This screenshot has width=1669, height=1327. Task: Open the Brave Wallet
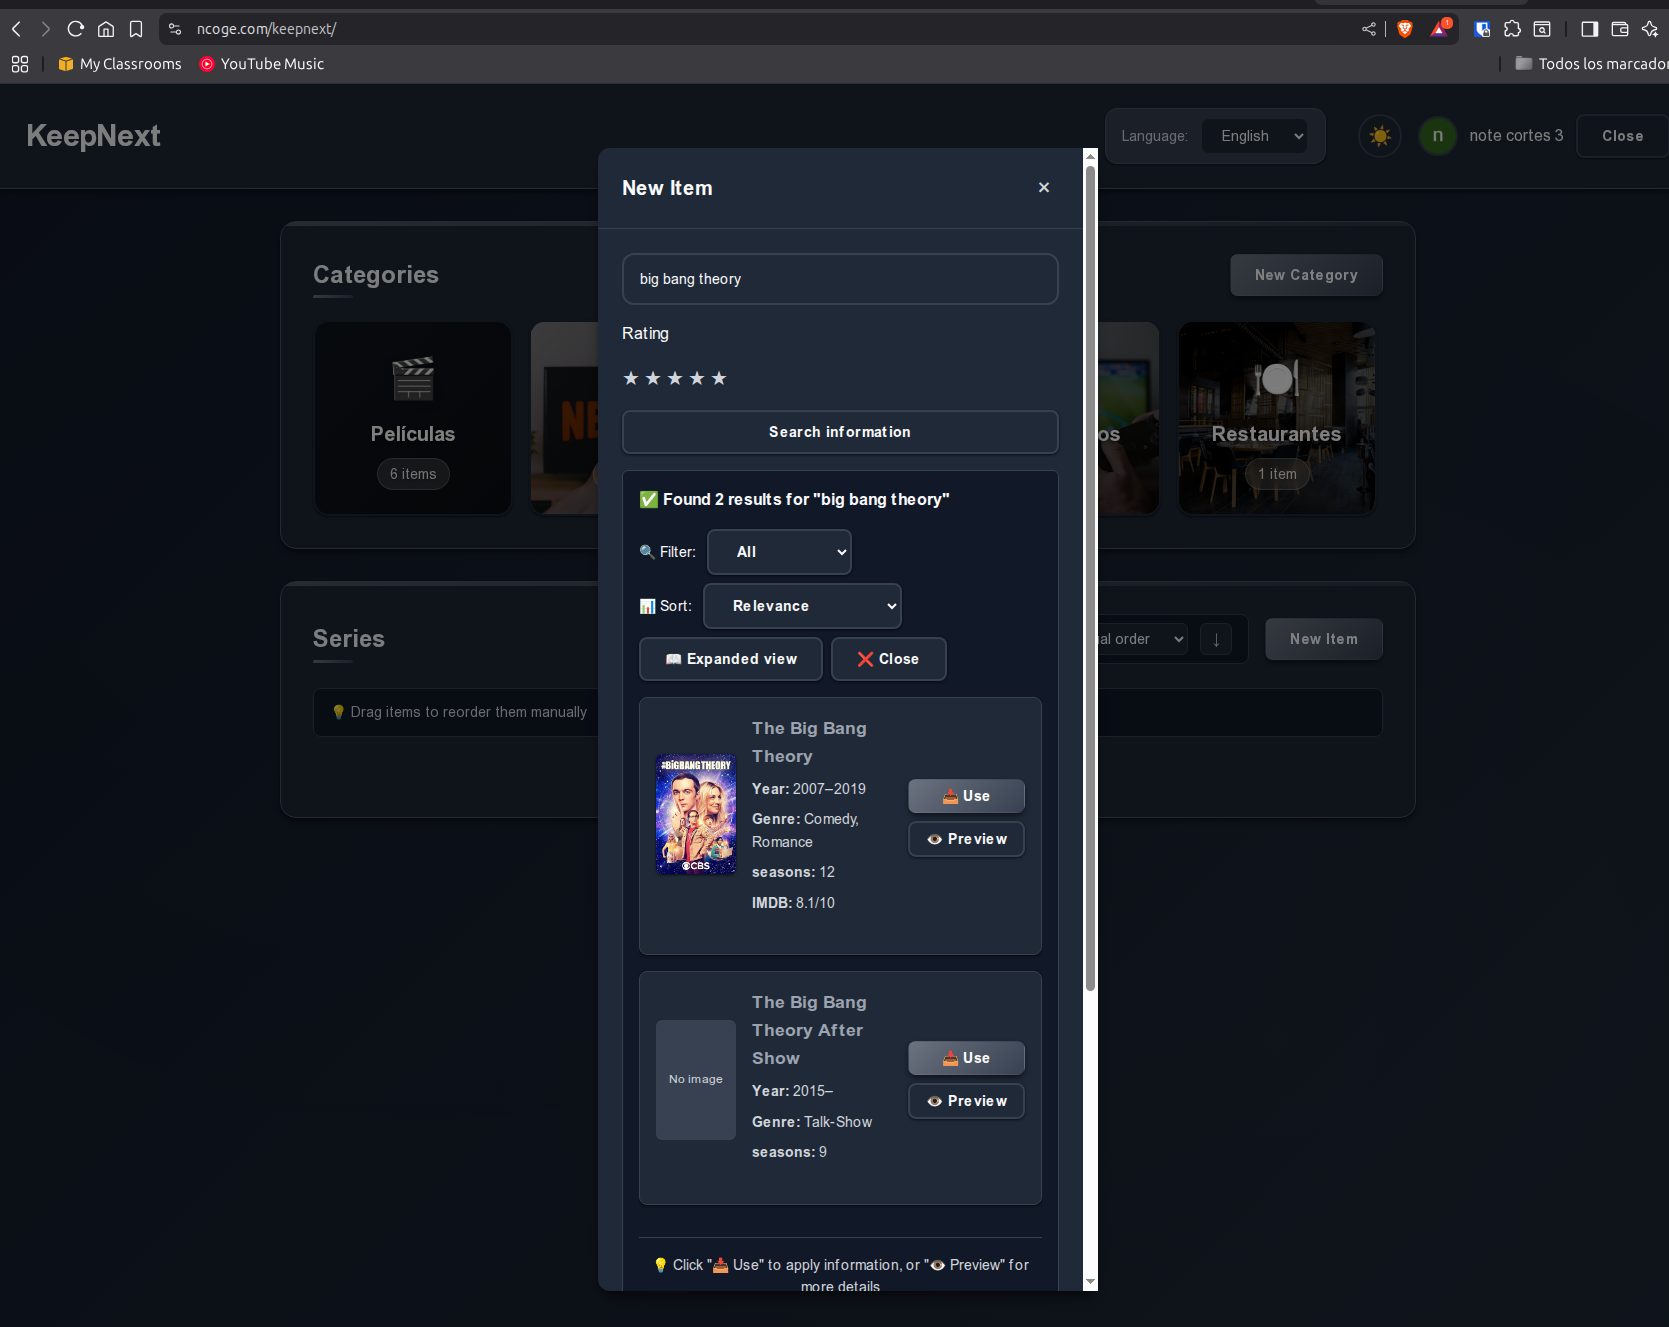(x=1620, y=29)
